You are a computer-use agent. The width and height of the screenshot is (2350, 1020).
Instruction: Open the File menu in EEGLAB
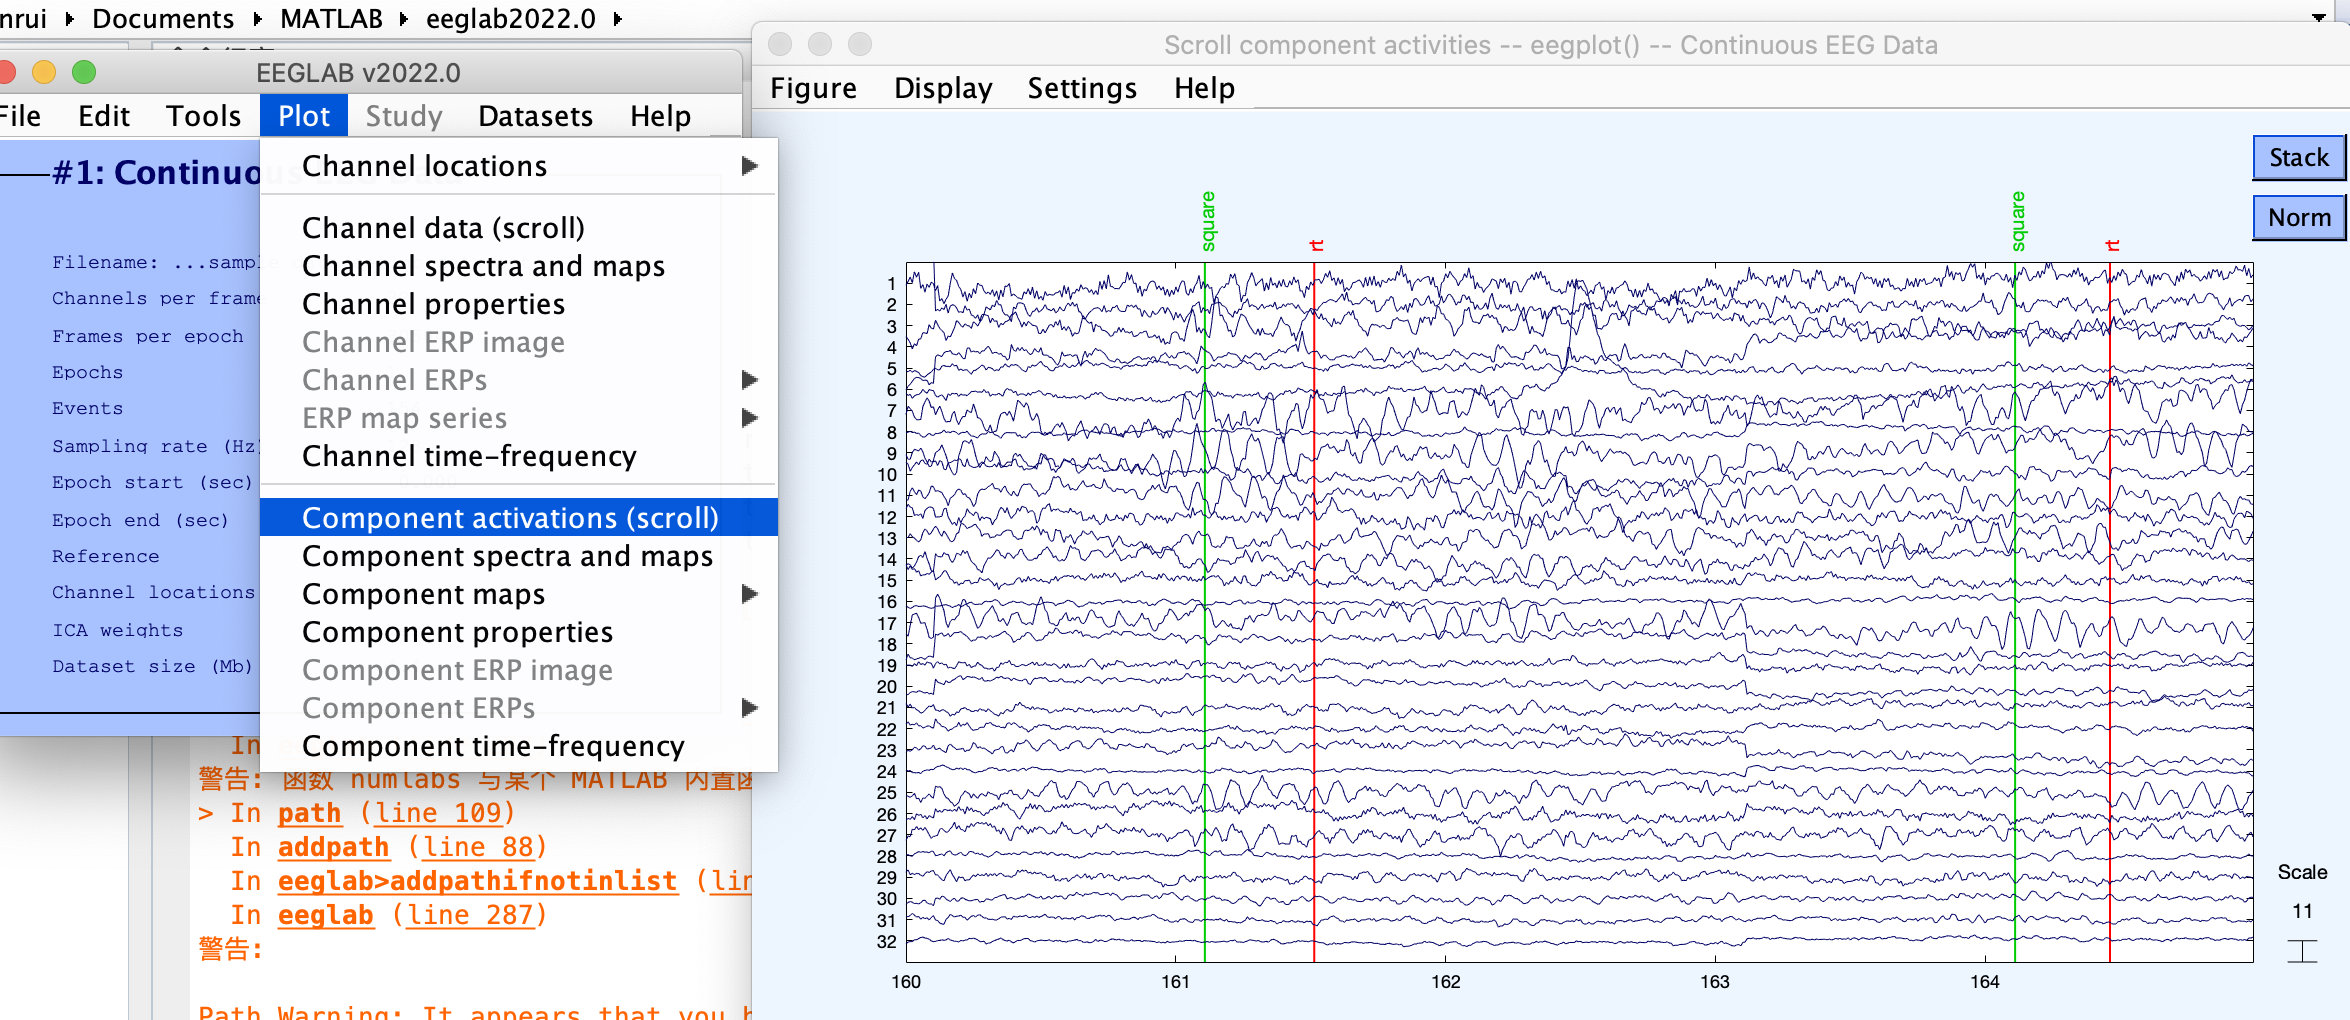[20, 116]
